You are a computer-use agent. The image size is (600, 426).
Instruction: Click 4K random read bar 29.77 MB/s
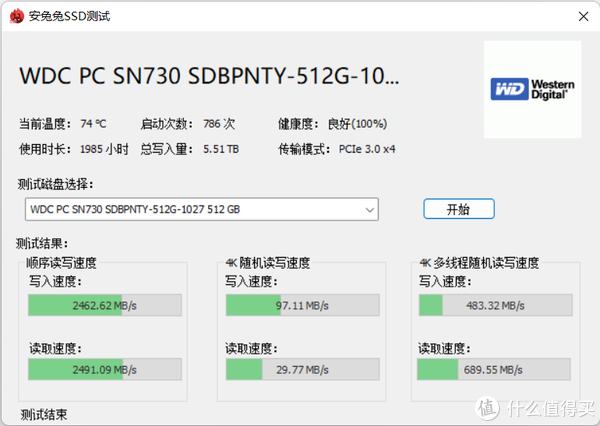(x=303, y=369)
